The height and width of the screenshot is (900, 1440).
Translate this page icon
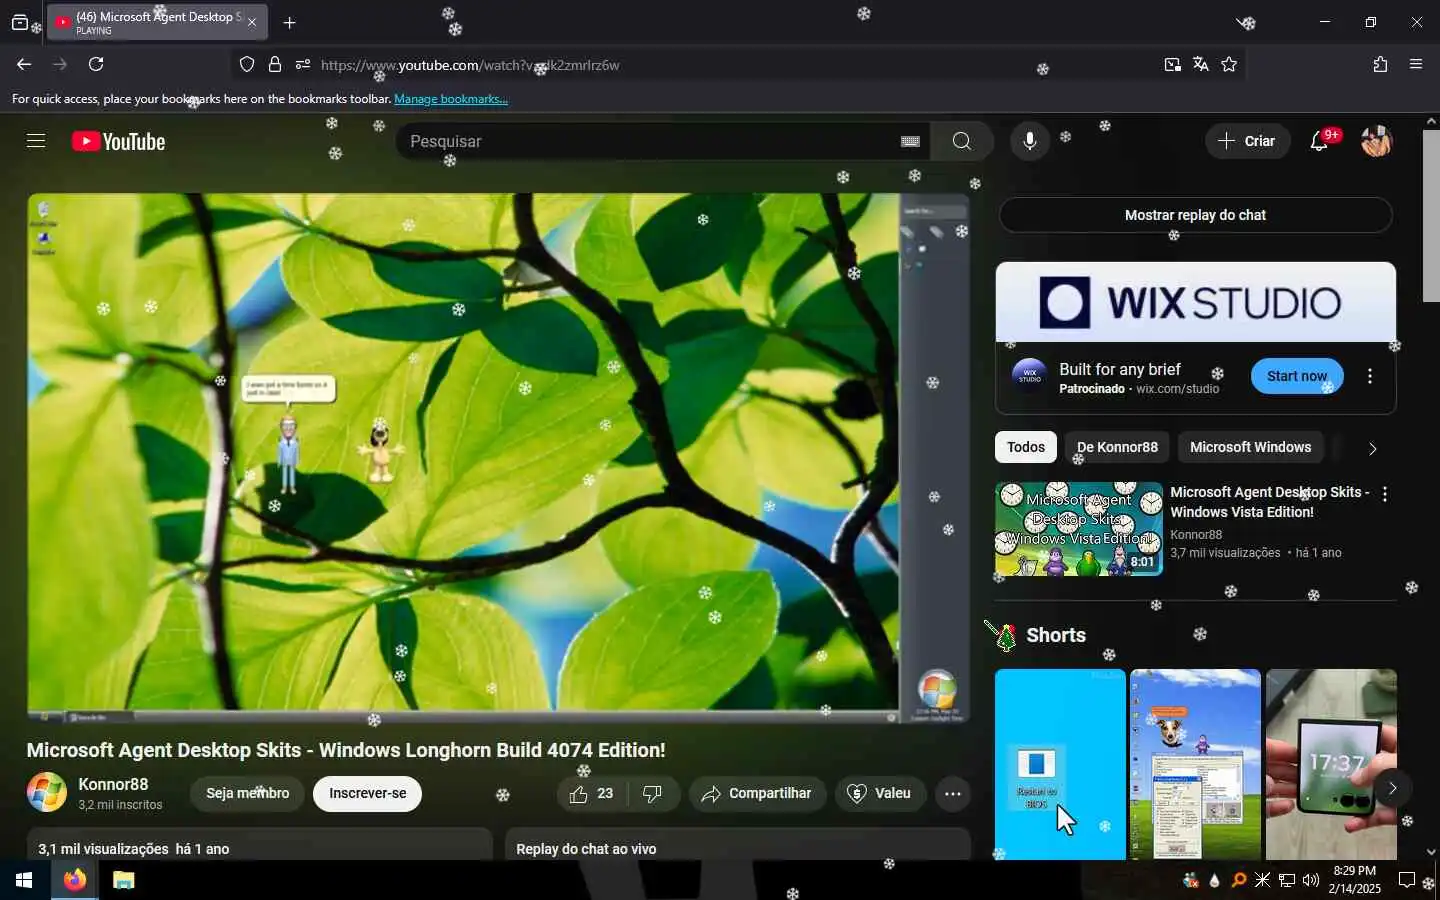[x=1201, y=64]
